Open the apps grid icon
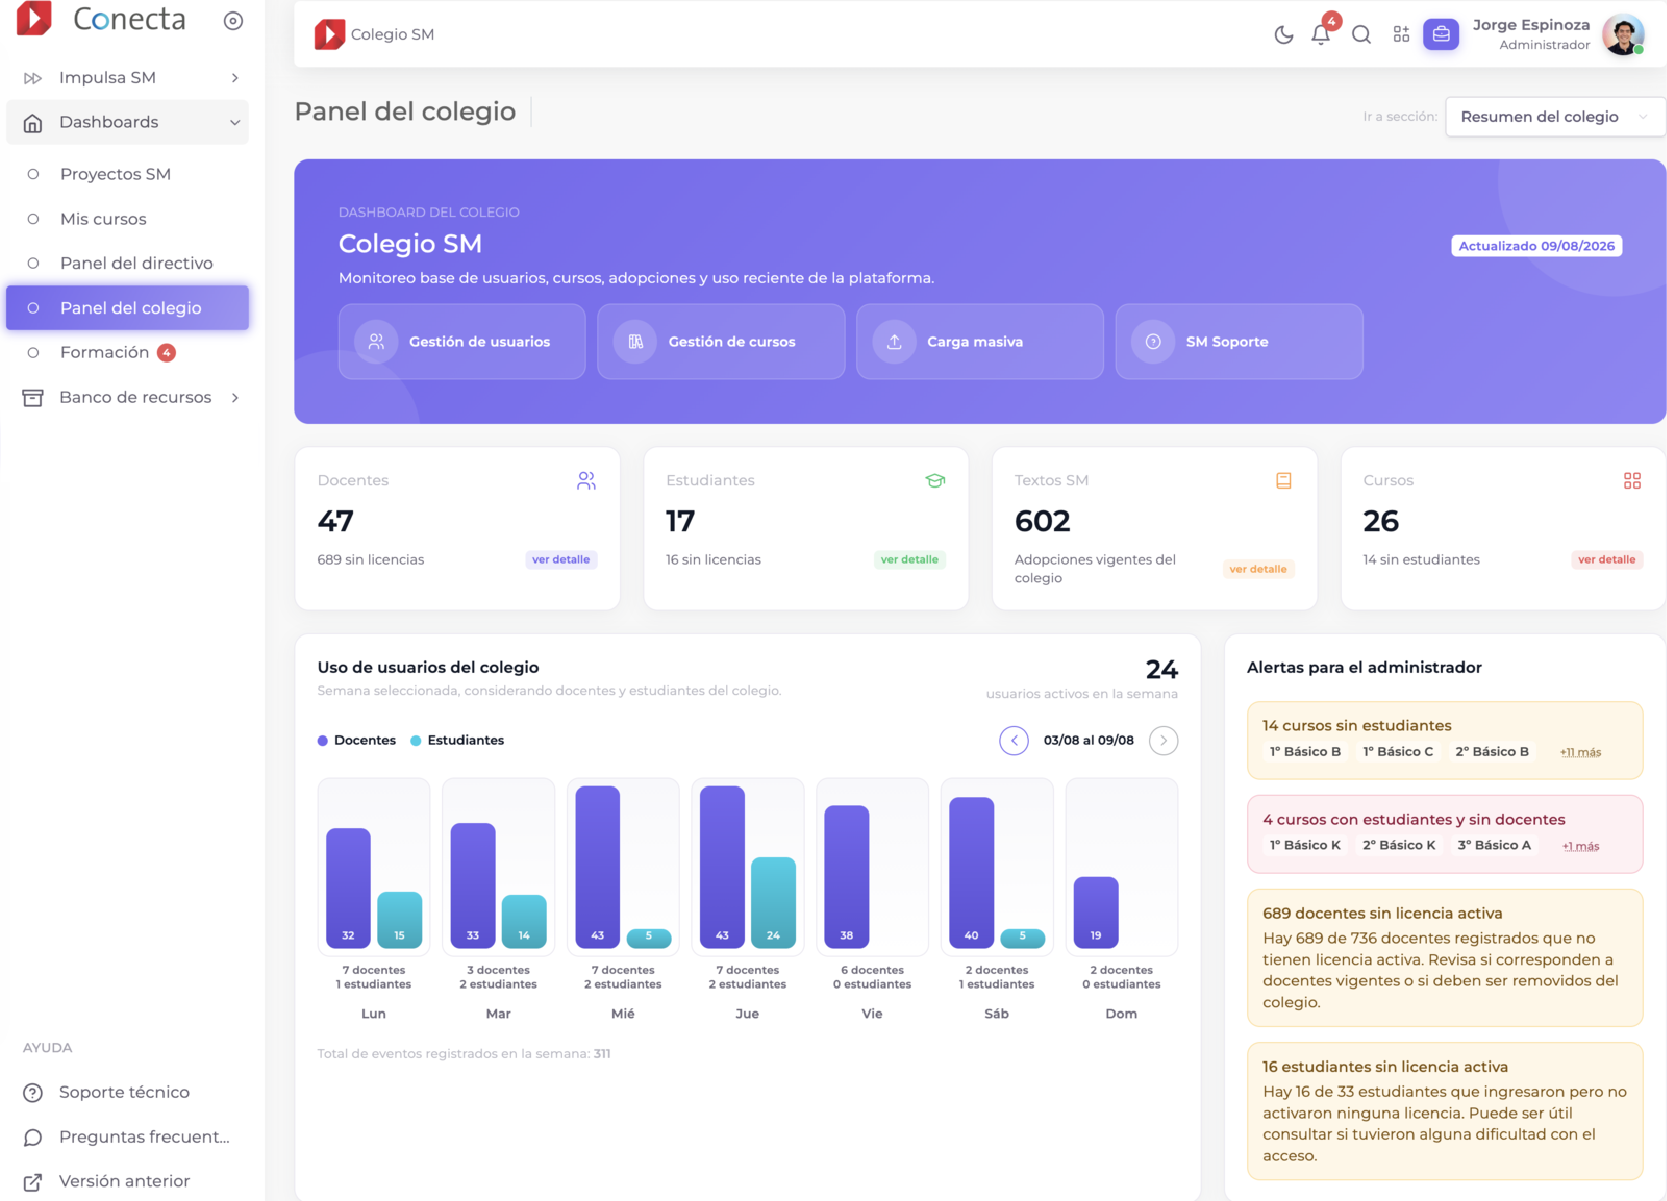 [1401, 35]
